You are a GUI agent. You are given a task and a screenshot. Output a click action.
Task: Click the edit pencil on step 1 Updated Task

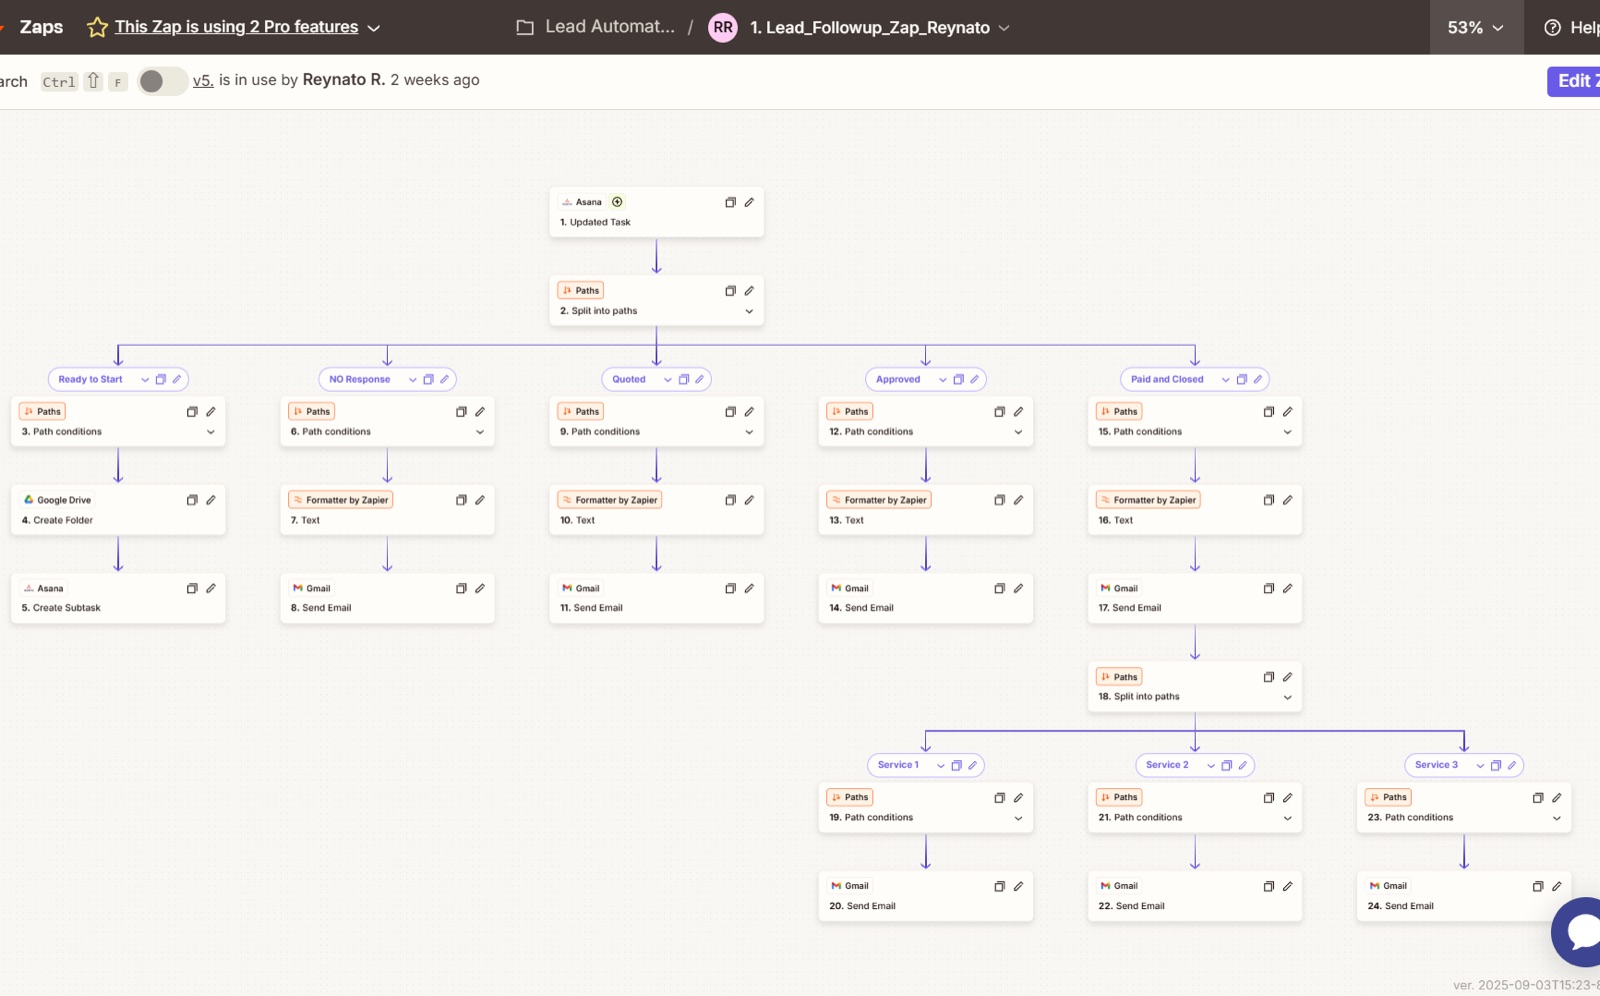pos(749,202)
